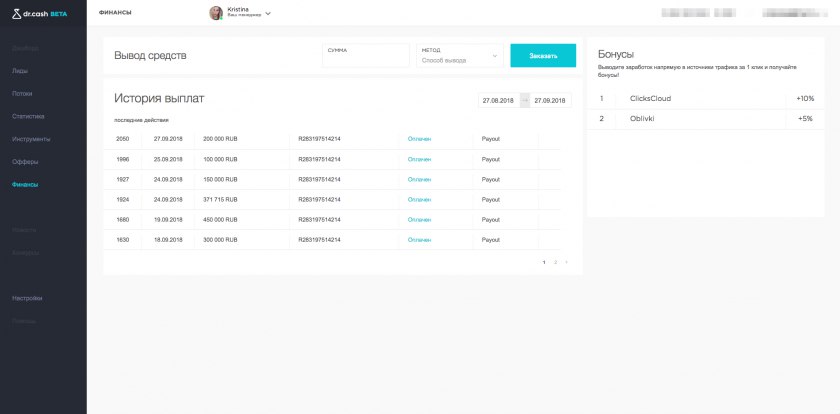840x414 pixels.
Task: Click Payout type in row 1630
Action: tap(491, 240)
